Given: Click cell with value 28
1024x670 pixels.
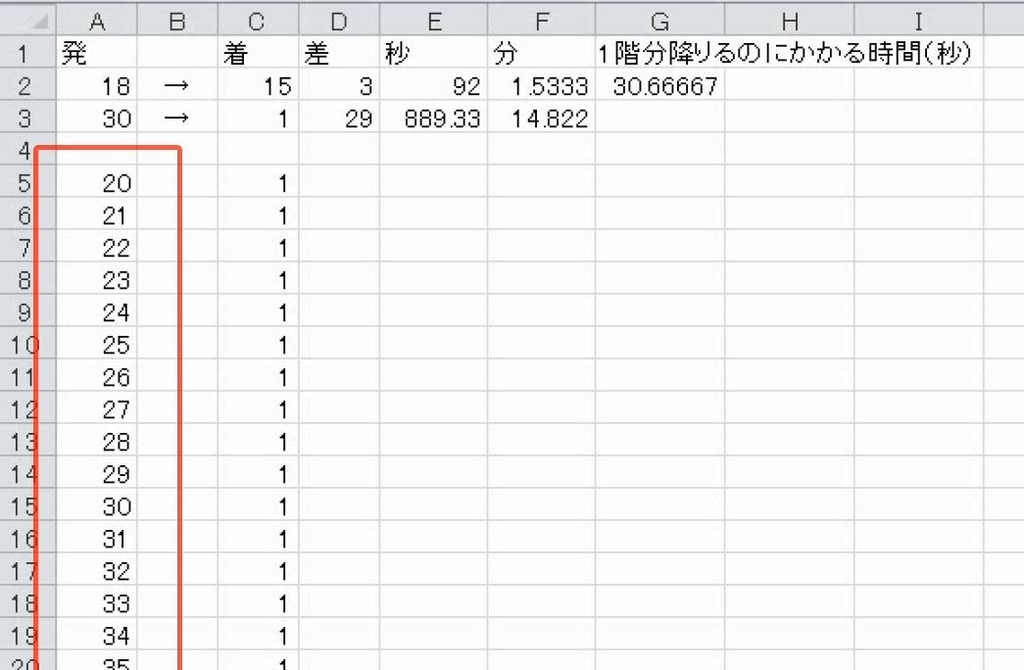Looking at the screenshot, I should [x=97, y=441].
